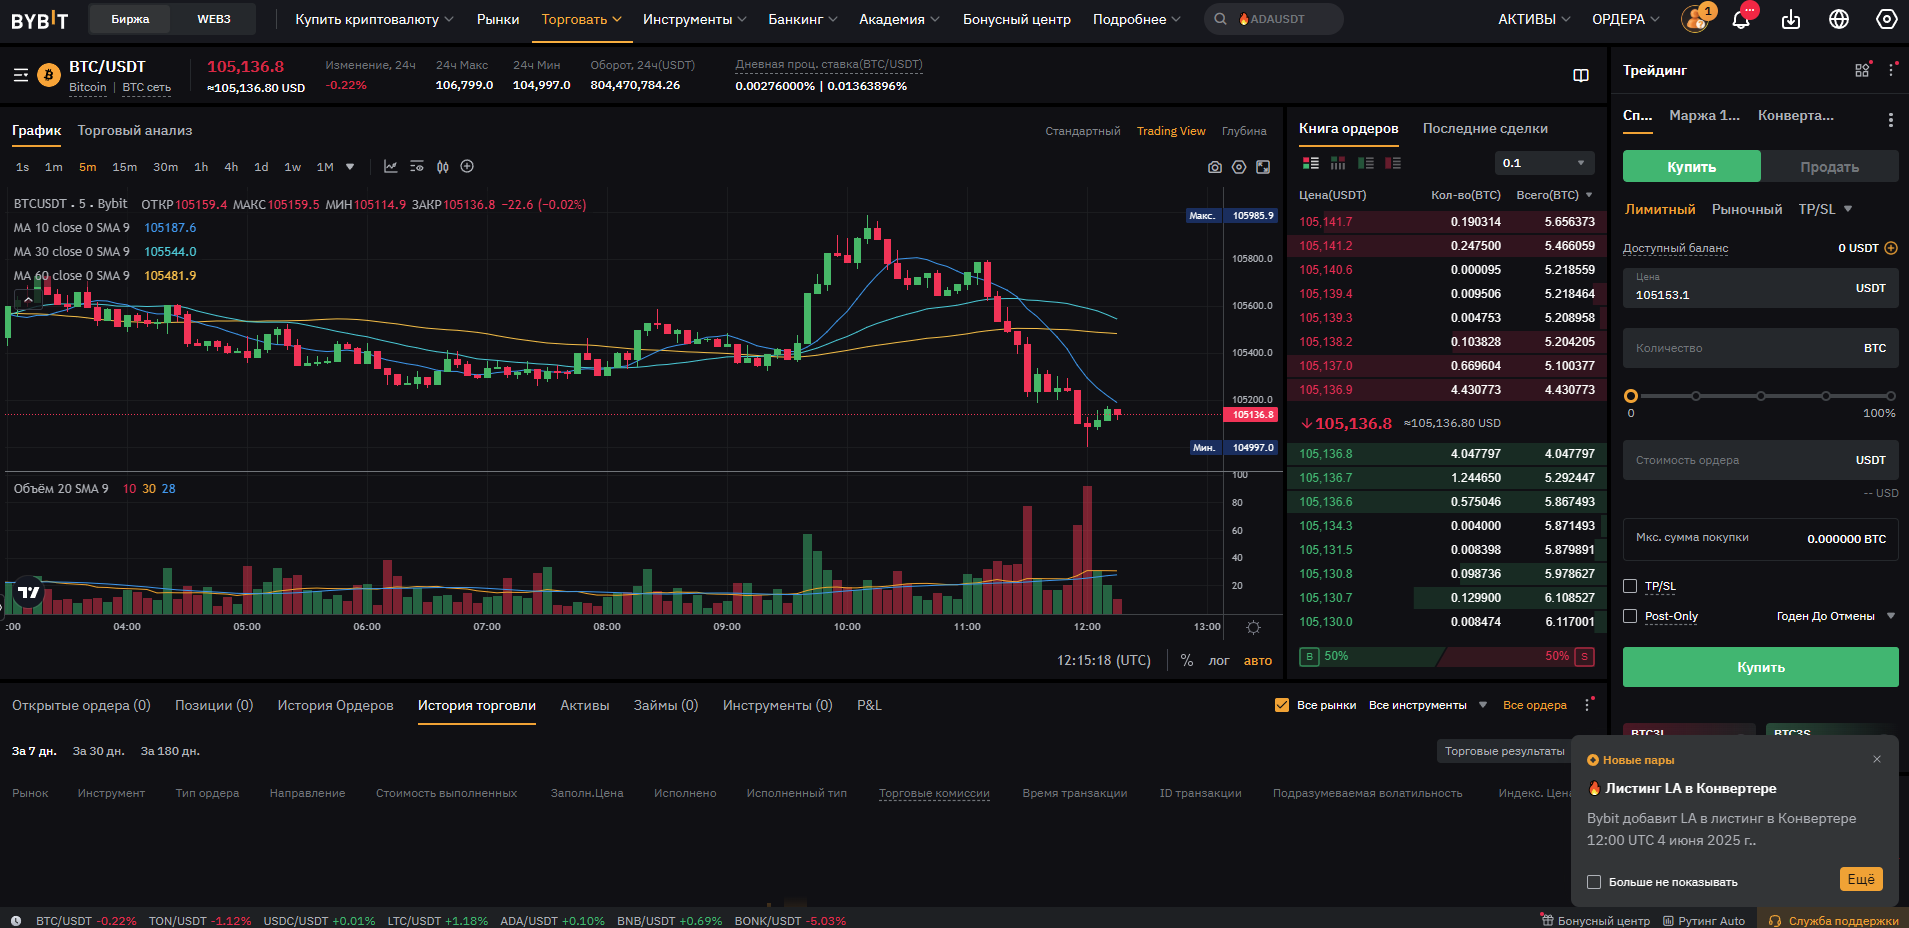This screenshot has height=928, width=1909.
Task: Open Купить криптовалюту dropdown menu
Action: (374, 19)
